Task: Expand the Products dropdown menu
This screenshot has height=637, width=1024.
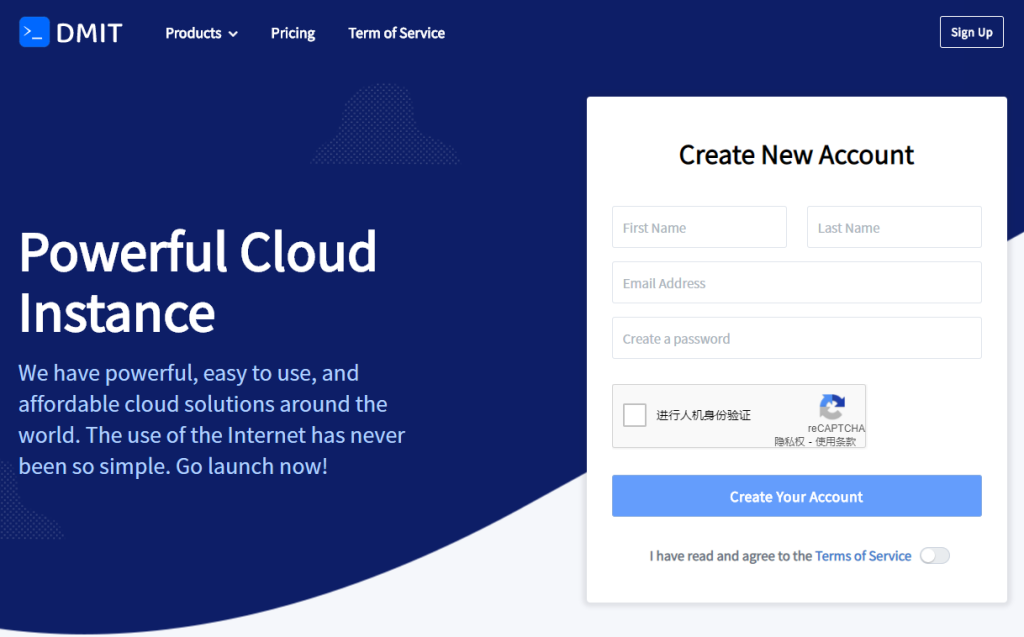Action: (201, 33)
